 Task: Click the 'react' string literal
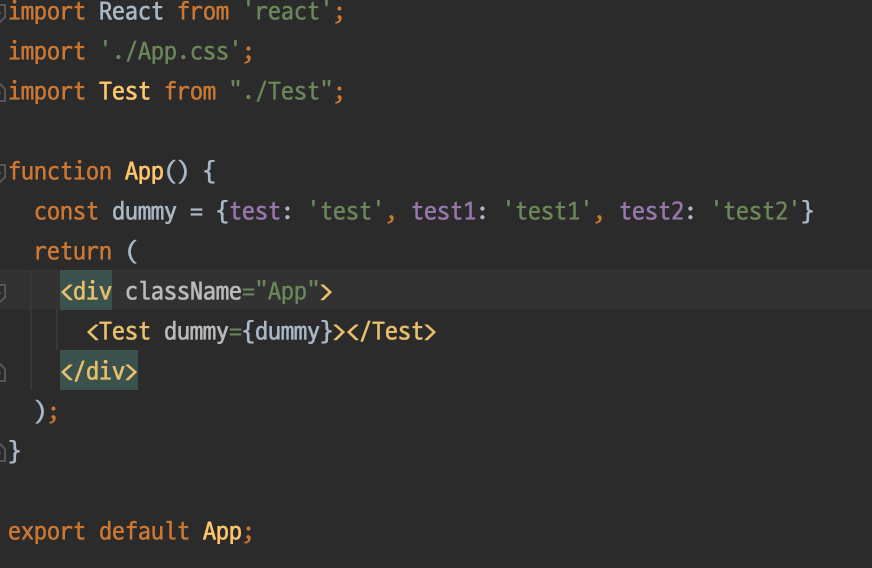[x=288, y=12]
